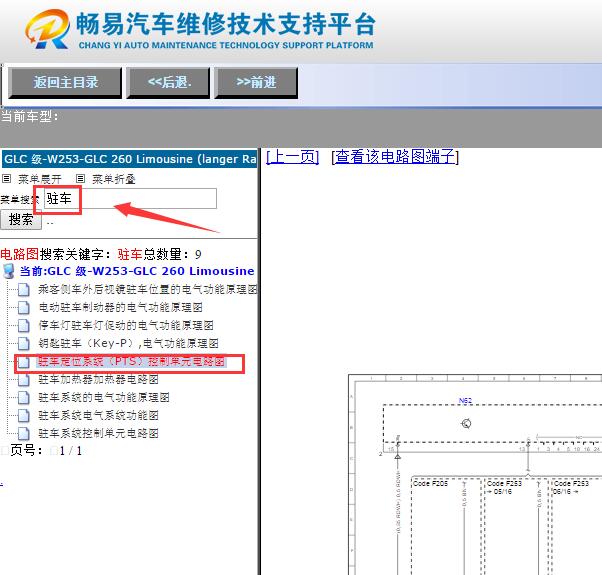Open 电动驻车制动器的电气功能原理图
The width and height of the screenshot is (602, 575).
coord(120,307)
